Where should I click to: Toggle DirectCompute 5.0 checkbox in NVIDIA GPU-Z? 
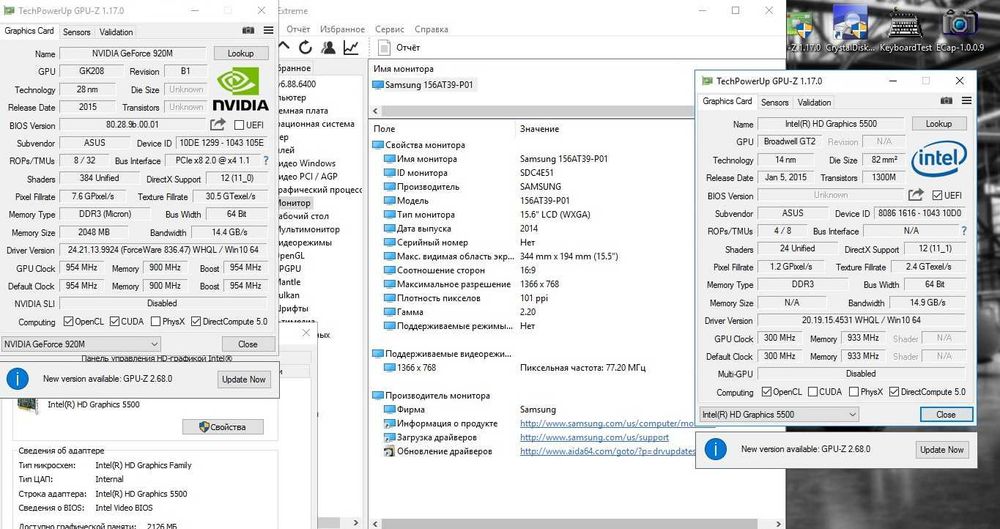[196, 322]
